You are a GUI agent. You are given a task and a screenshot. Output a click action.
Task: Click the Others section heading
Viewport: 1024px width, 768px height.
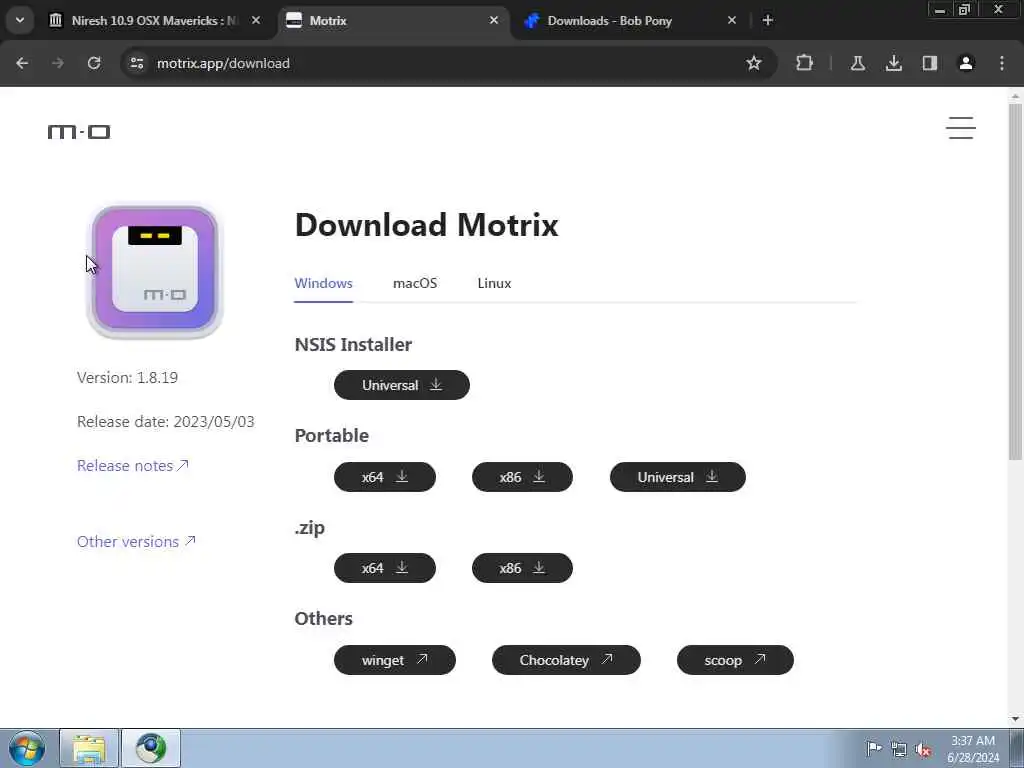tap(324, 618)
